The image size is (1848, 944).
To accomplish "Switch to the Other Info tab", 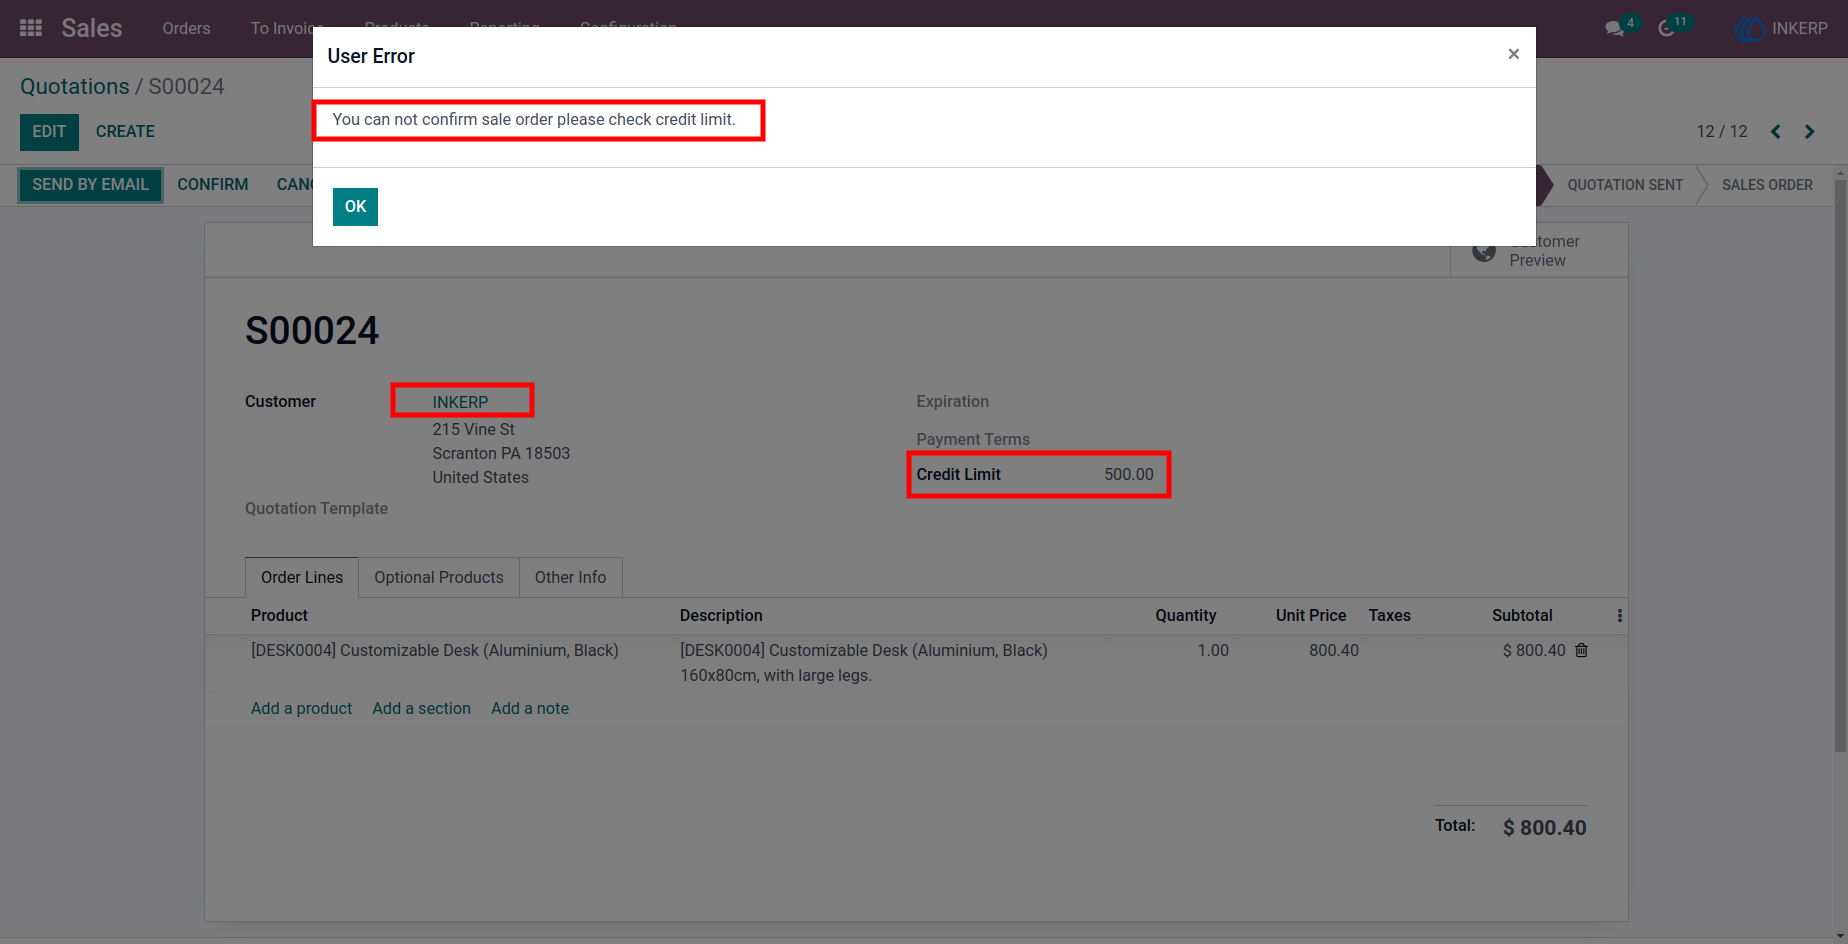I will [x=571, y=578].
